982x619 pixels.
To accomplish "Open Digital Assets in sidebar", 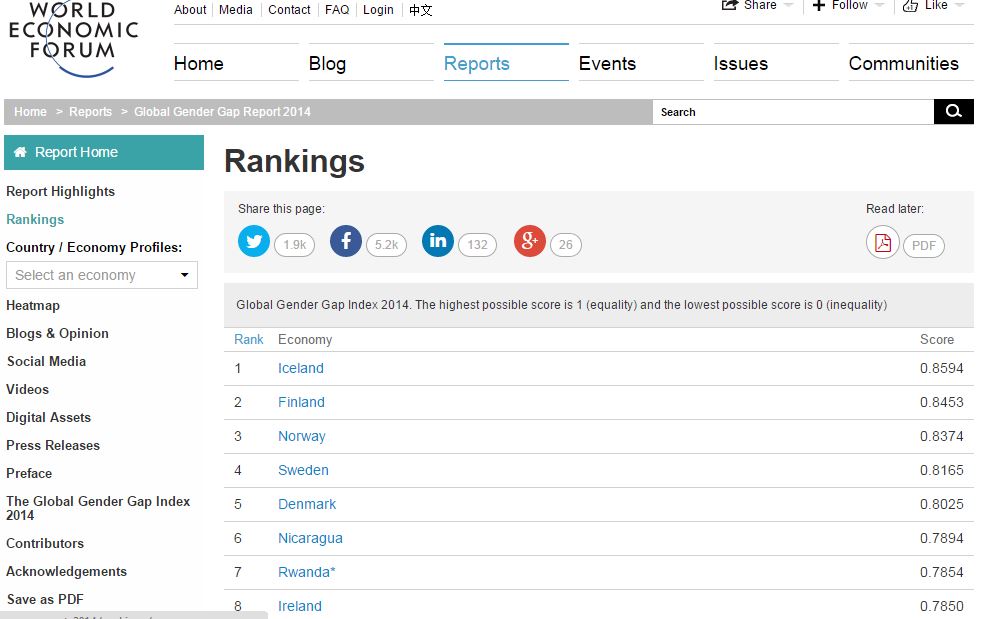I will pos(48,417).
